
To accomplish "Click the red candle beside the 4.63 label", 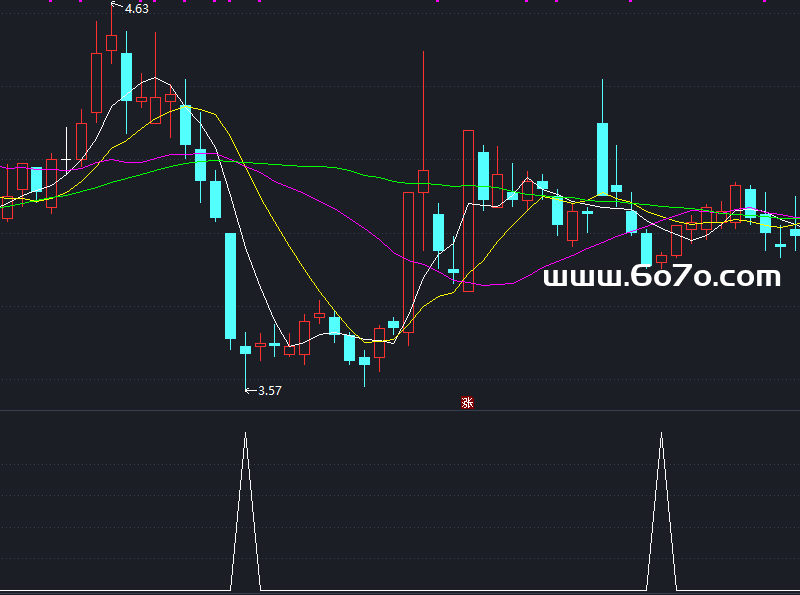I will (x=111, y=42).
